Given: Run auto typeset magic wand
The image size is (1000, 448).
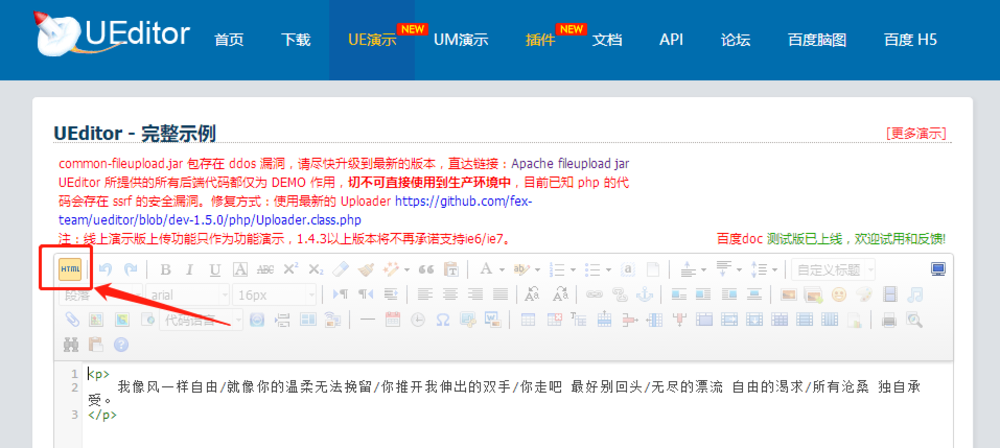Looking at the screenshot, I should (x=390, y=269).
